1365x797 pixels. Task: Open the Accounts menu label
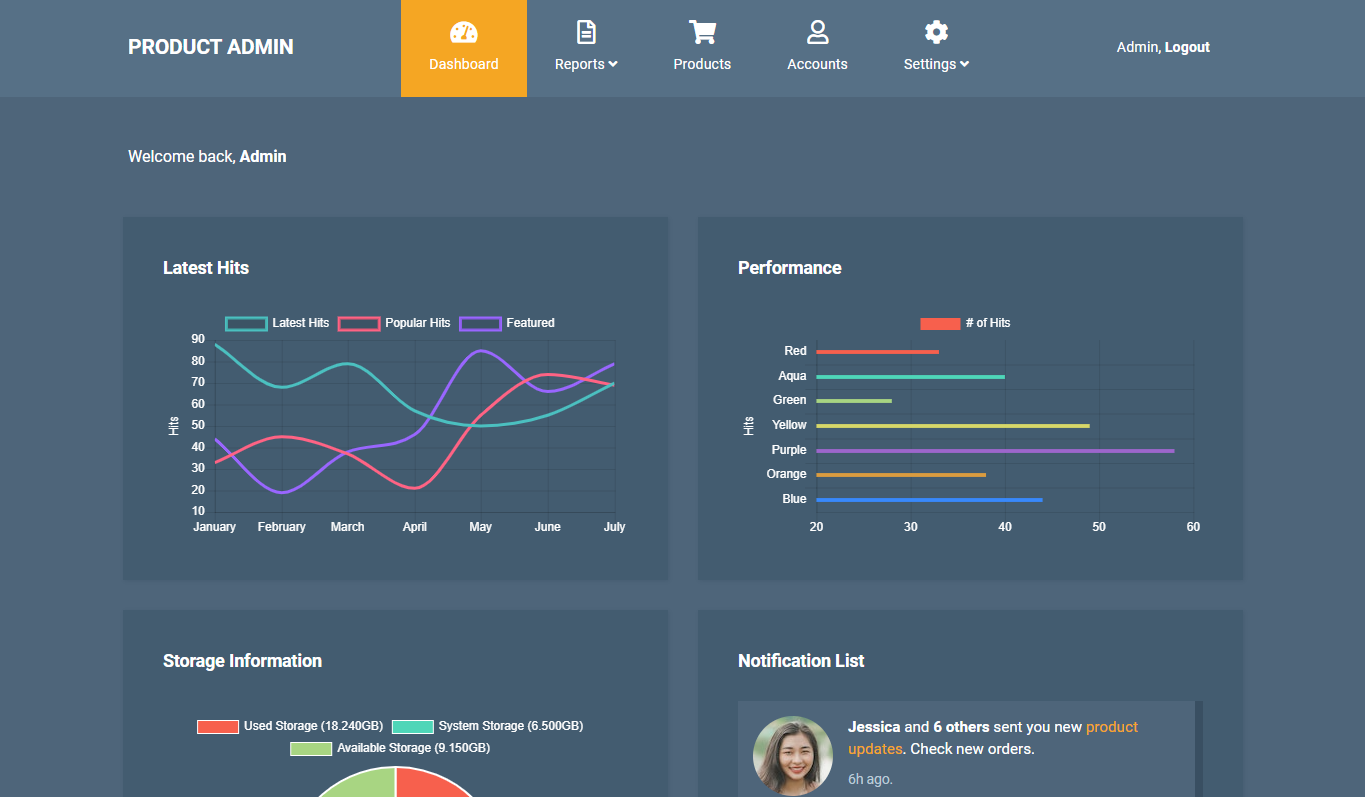[817, 64]
